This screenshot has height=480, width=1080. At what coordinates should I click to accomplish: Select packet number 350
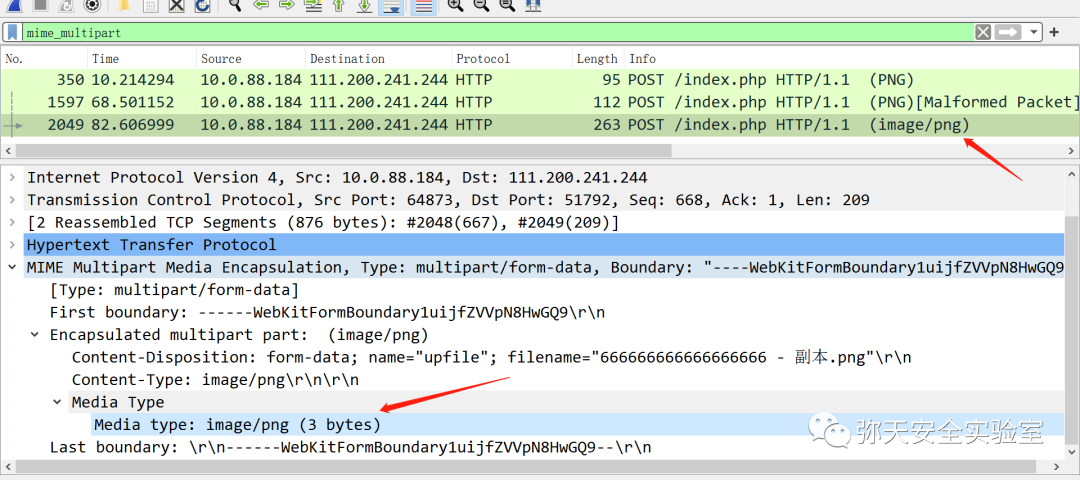pyautogui.click(x=540, y=80)
